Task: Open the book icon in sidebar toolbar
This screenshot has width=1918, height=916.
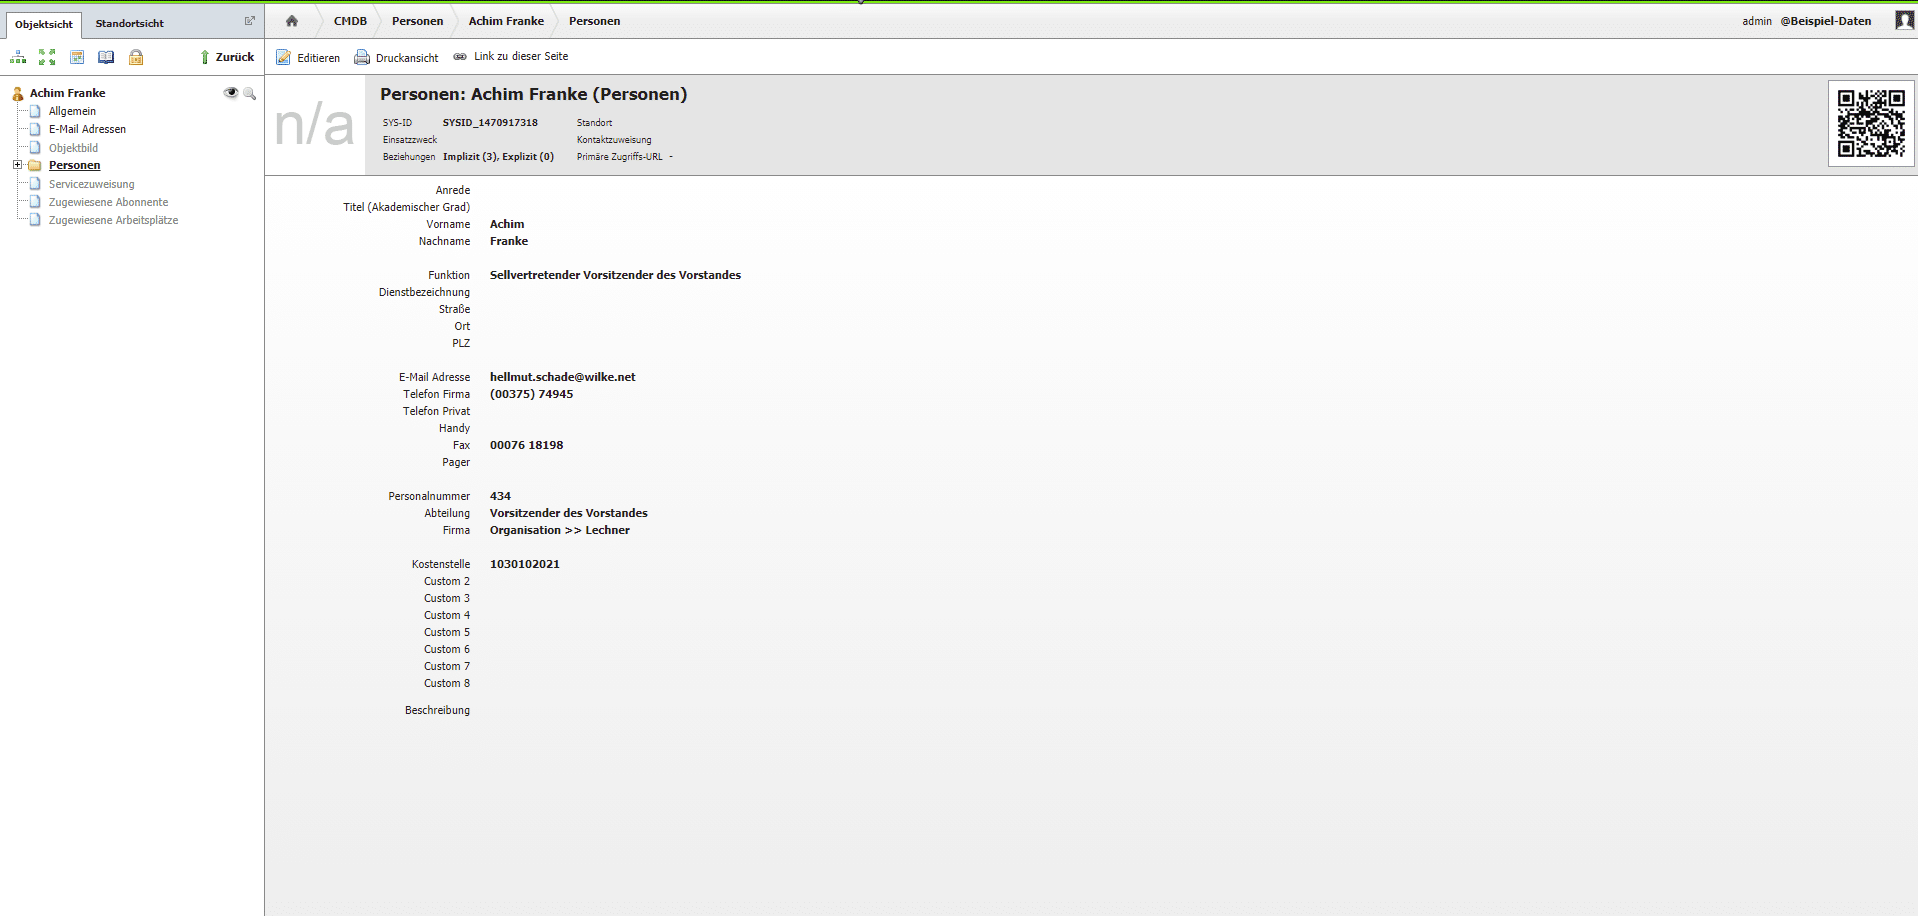Action: [x=106, y=57]
